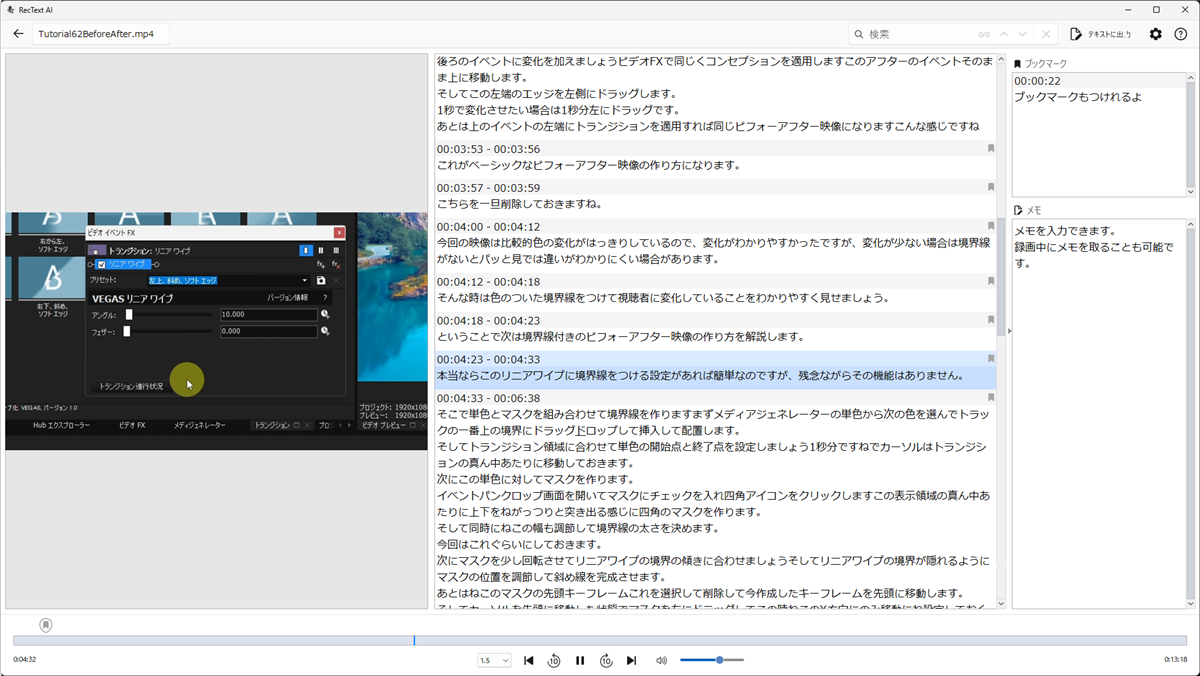
Task: Click the テキストに出力 export button
Action: pyautogui.click(x=1100, y=34)
